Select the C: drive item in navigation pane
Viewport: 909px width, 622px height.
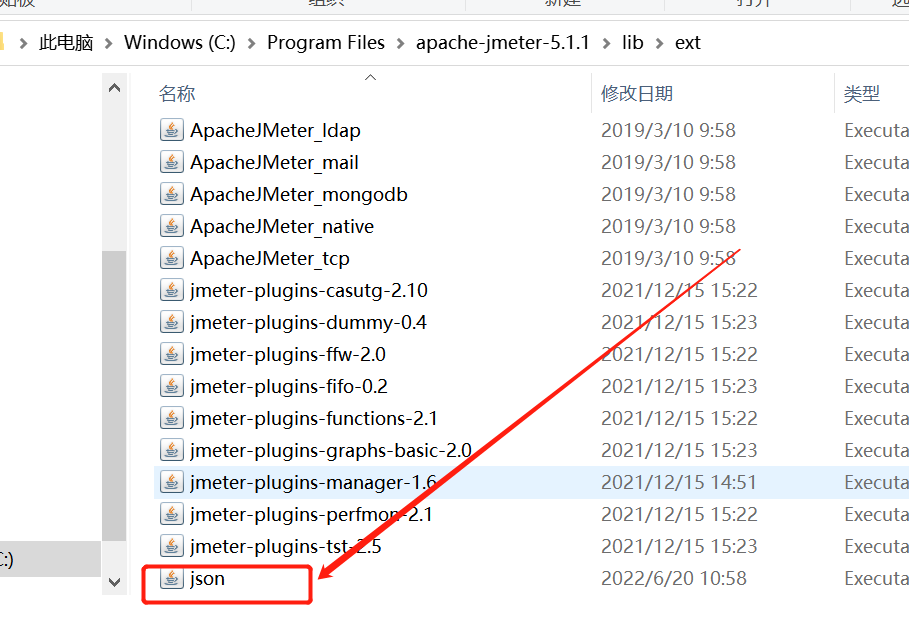[x=50, y=559]
